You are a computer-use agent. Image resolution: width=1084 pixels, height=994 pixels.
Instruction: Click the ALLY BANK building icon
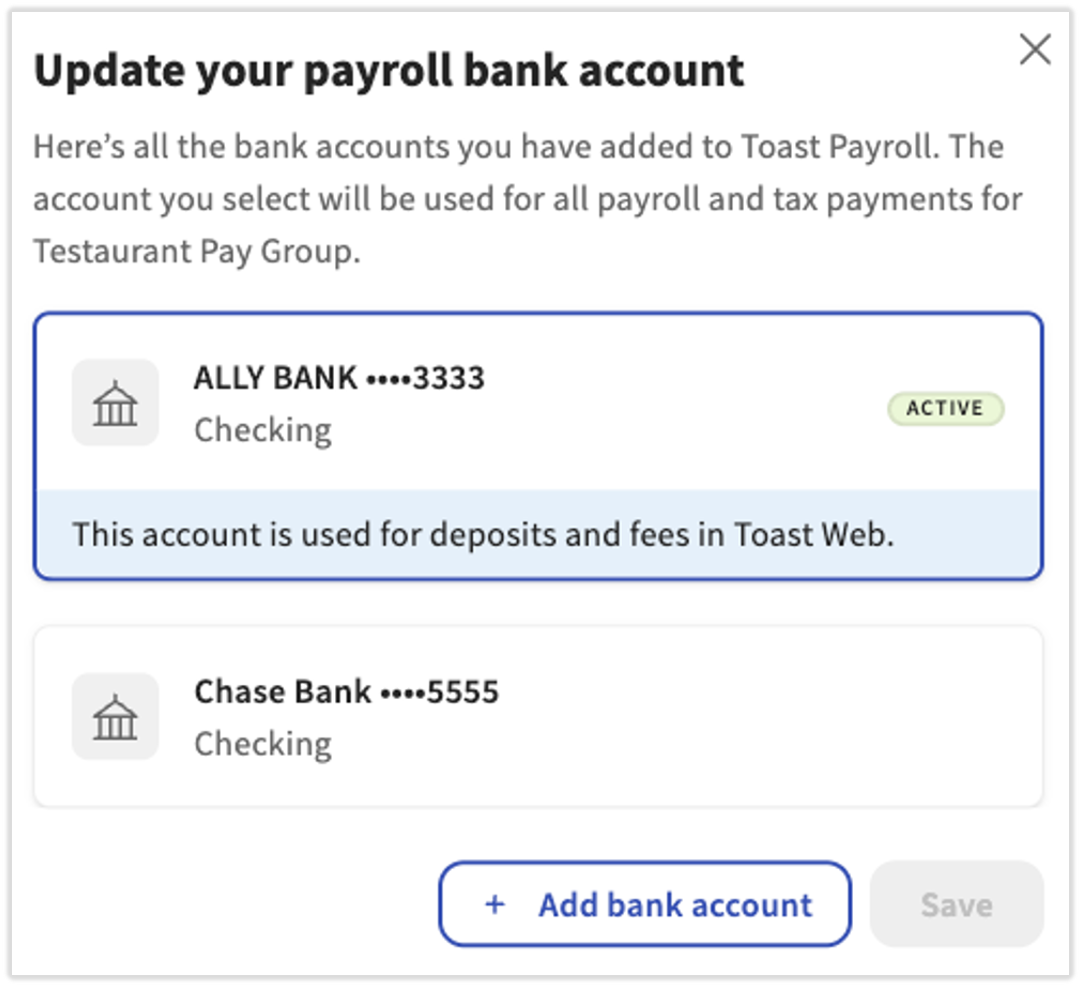[115, 402]
